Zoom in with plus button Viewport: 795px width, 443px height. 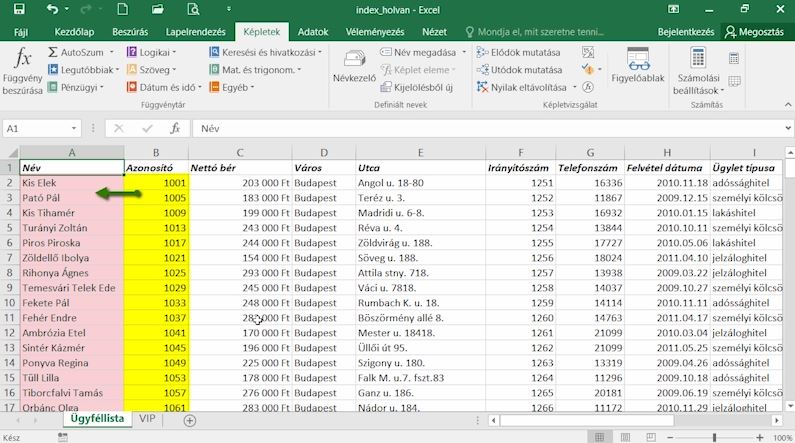760,437
